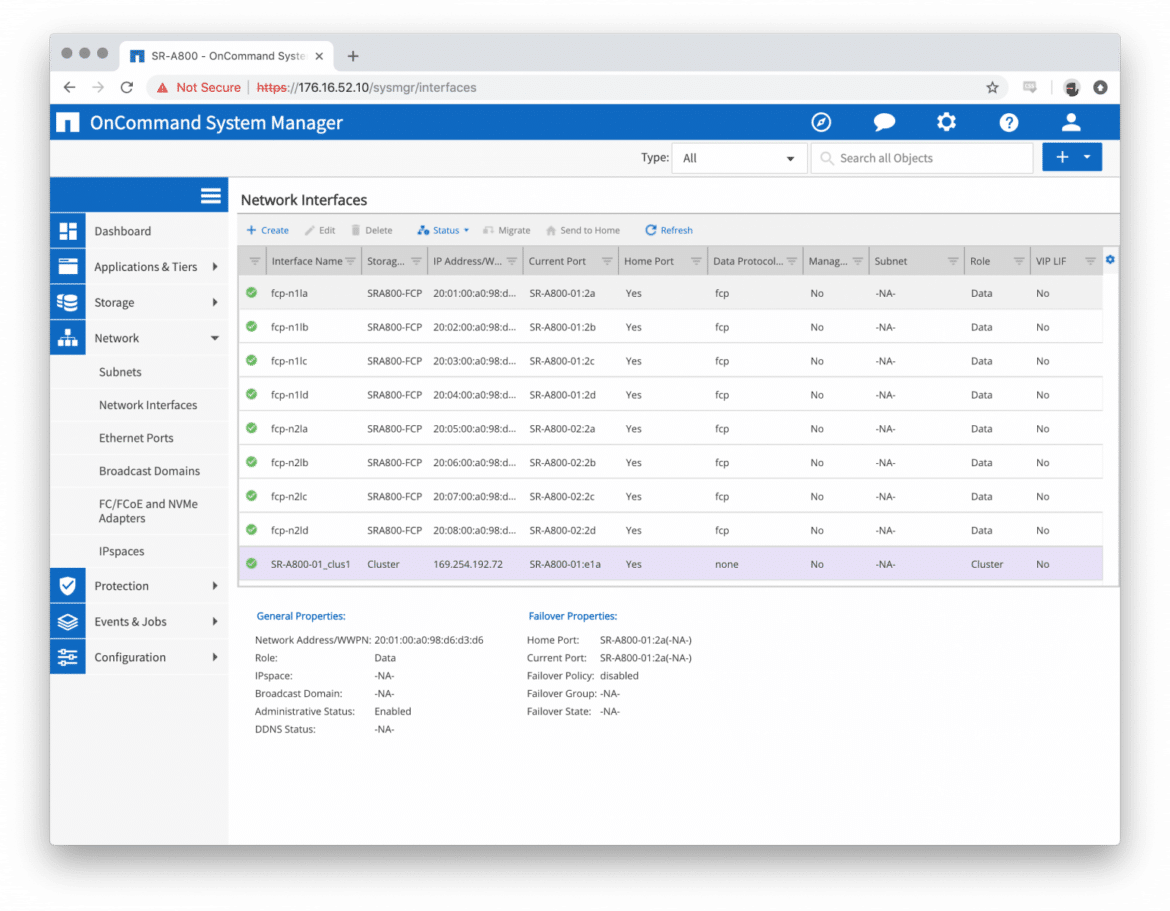Reload the page in browser

point(127,87)
